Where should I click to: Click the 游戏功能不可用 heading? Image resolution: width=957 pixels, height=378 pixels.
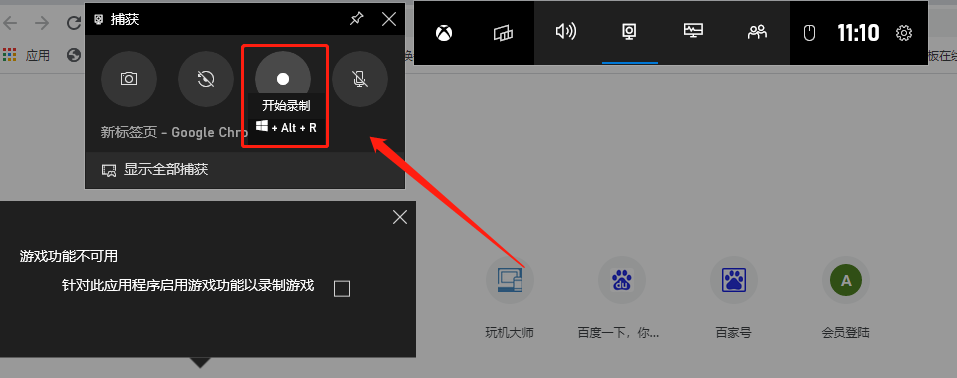pos(68,256)
